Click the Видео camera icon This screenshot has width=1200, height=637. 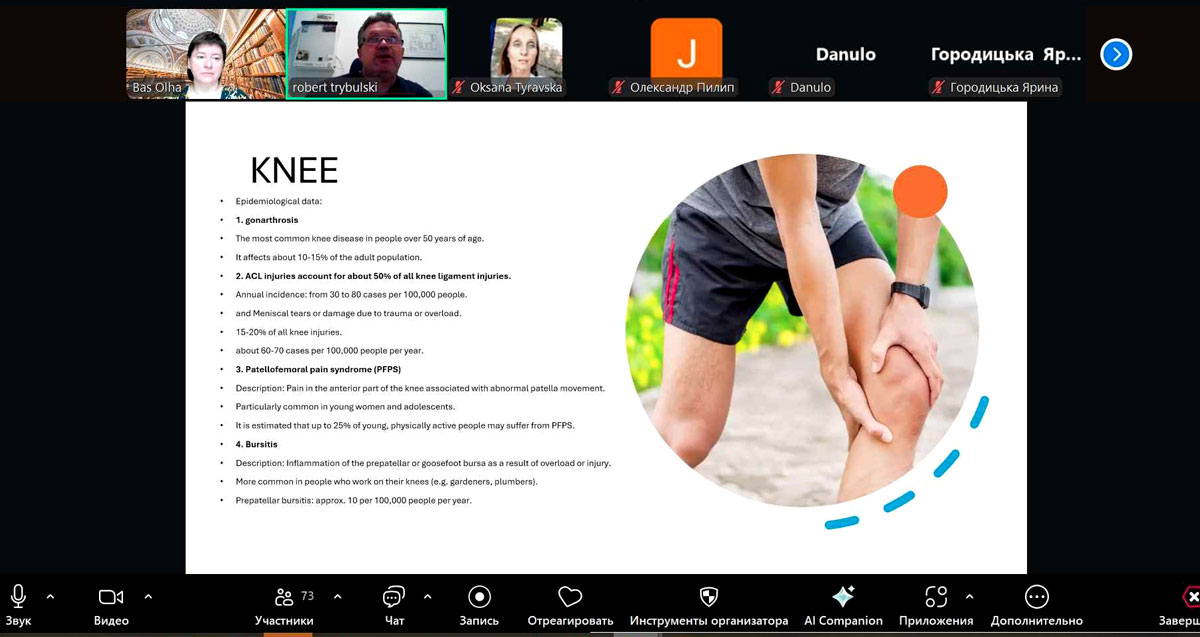coord(110,597)
